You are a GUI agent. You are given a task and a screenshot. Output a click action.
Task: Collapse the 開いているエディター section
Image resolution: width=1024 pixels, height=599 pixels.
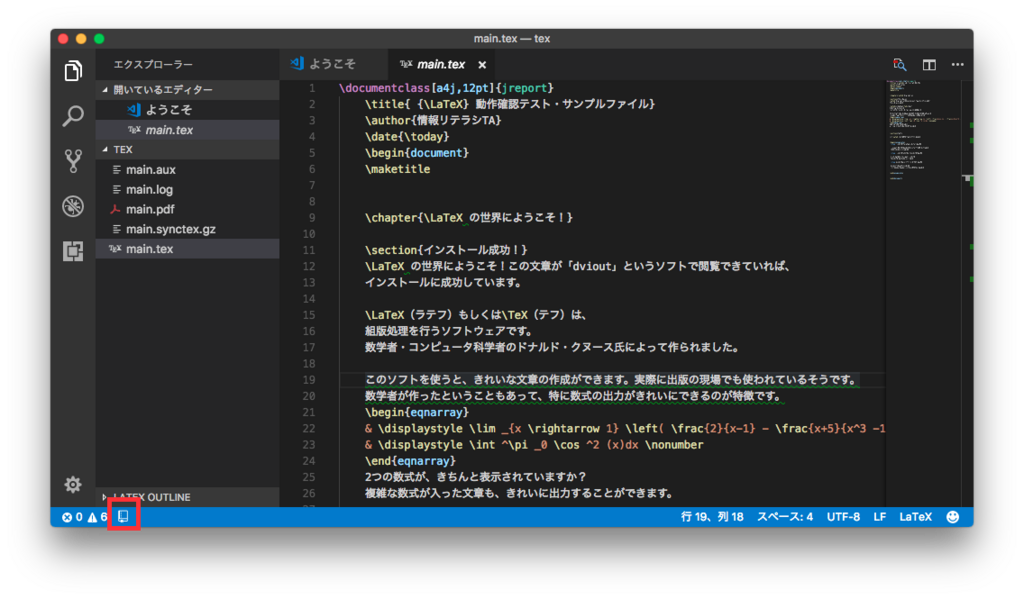pyautogui.click(x=187, y=89)
